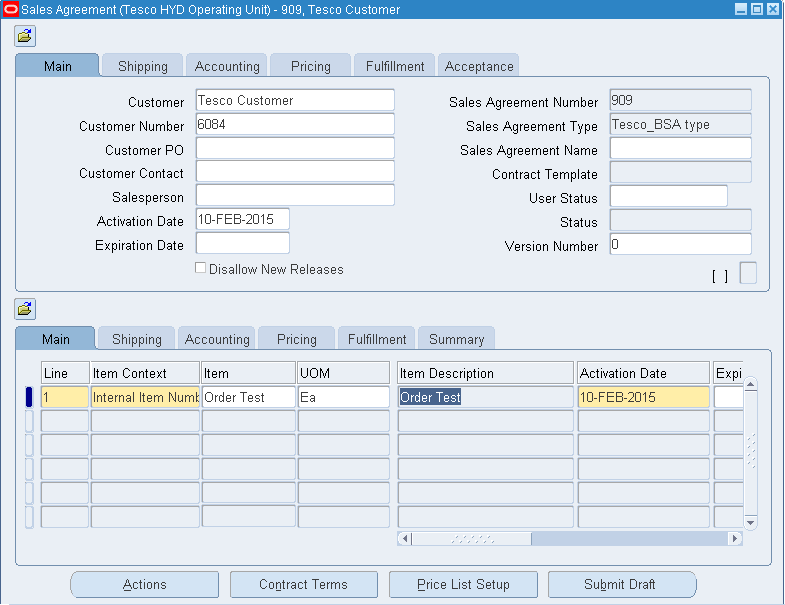Open Contract Terms

coord(303,584)
